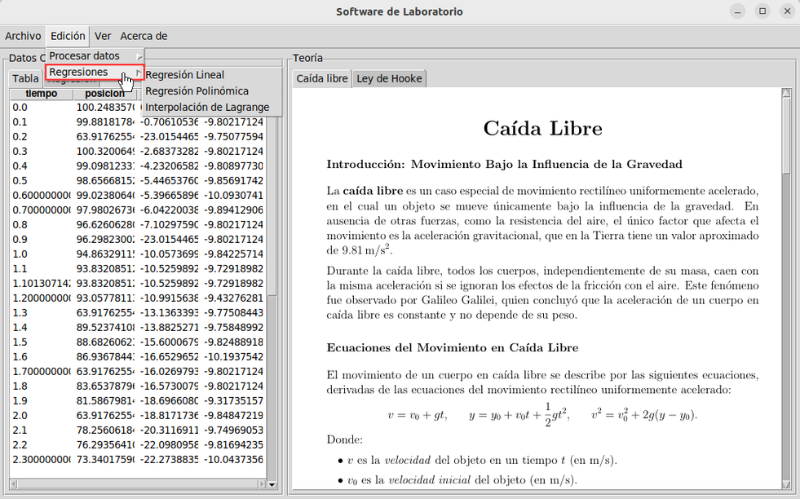The image size is (800, 500).
Task: Open the Acerca de menu
Action: (144, 36)
